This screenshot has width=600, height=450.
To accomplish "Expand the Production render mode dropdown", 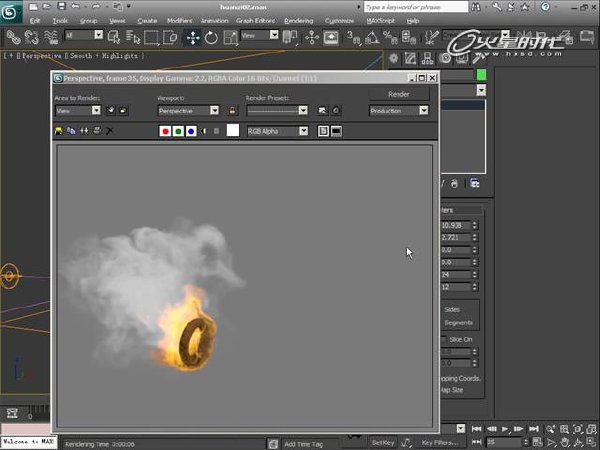I will [399, 111].
